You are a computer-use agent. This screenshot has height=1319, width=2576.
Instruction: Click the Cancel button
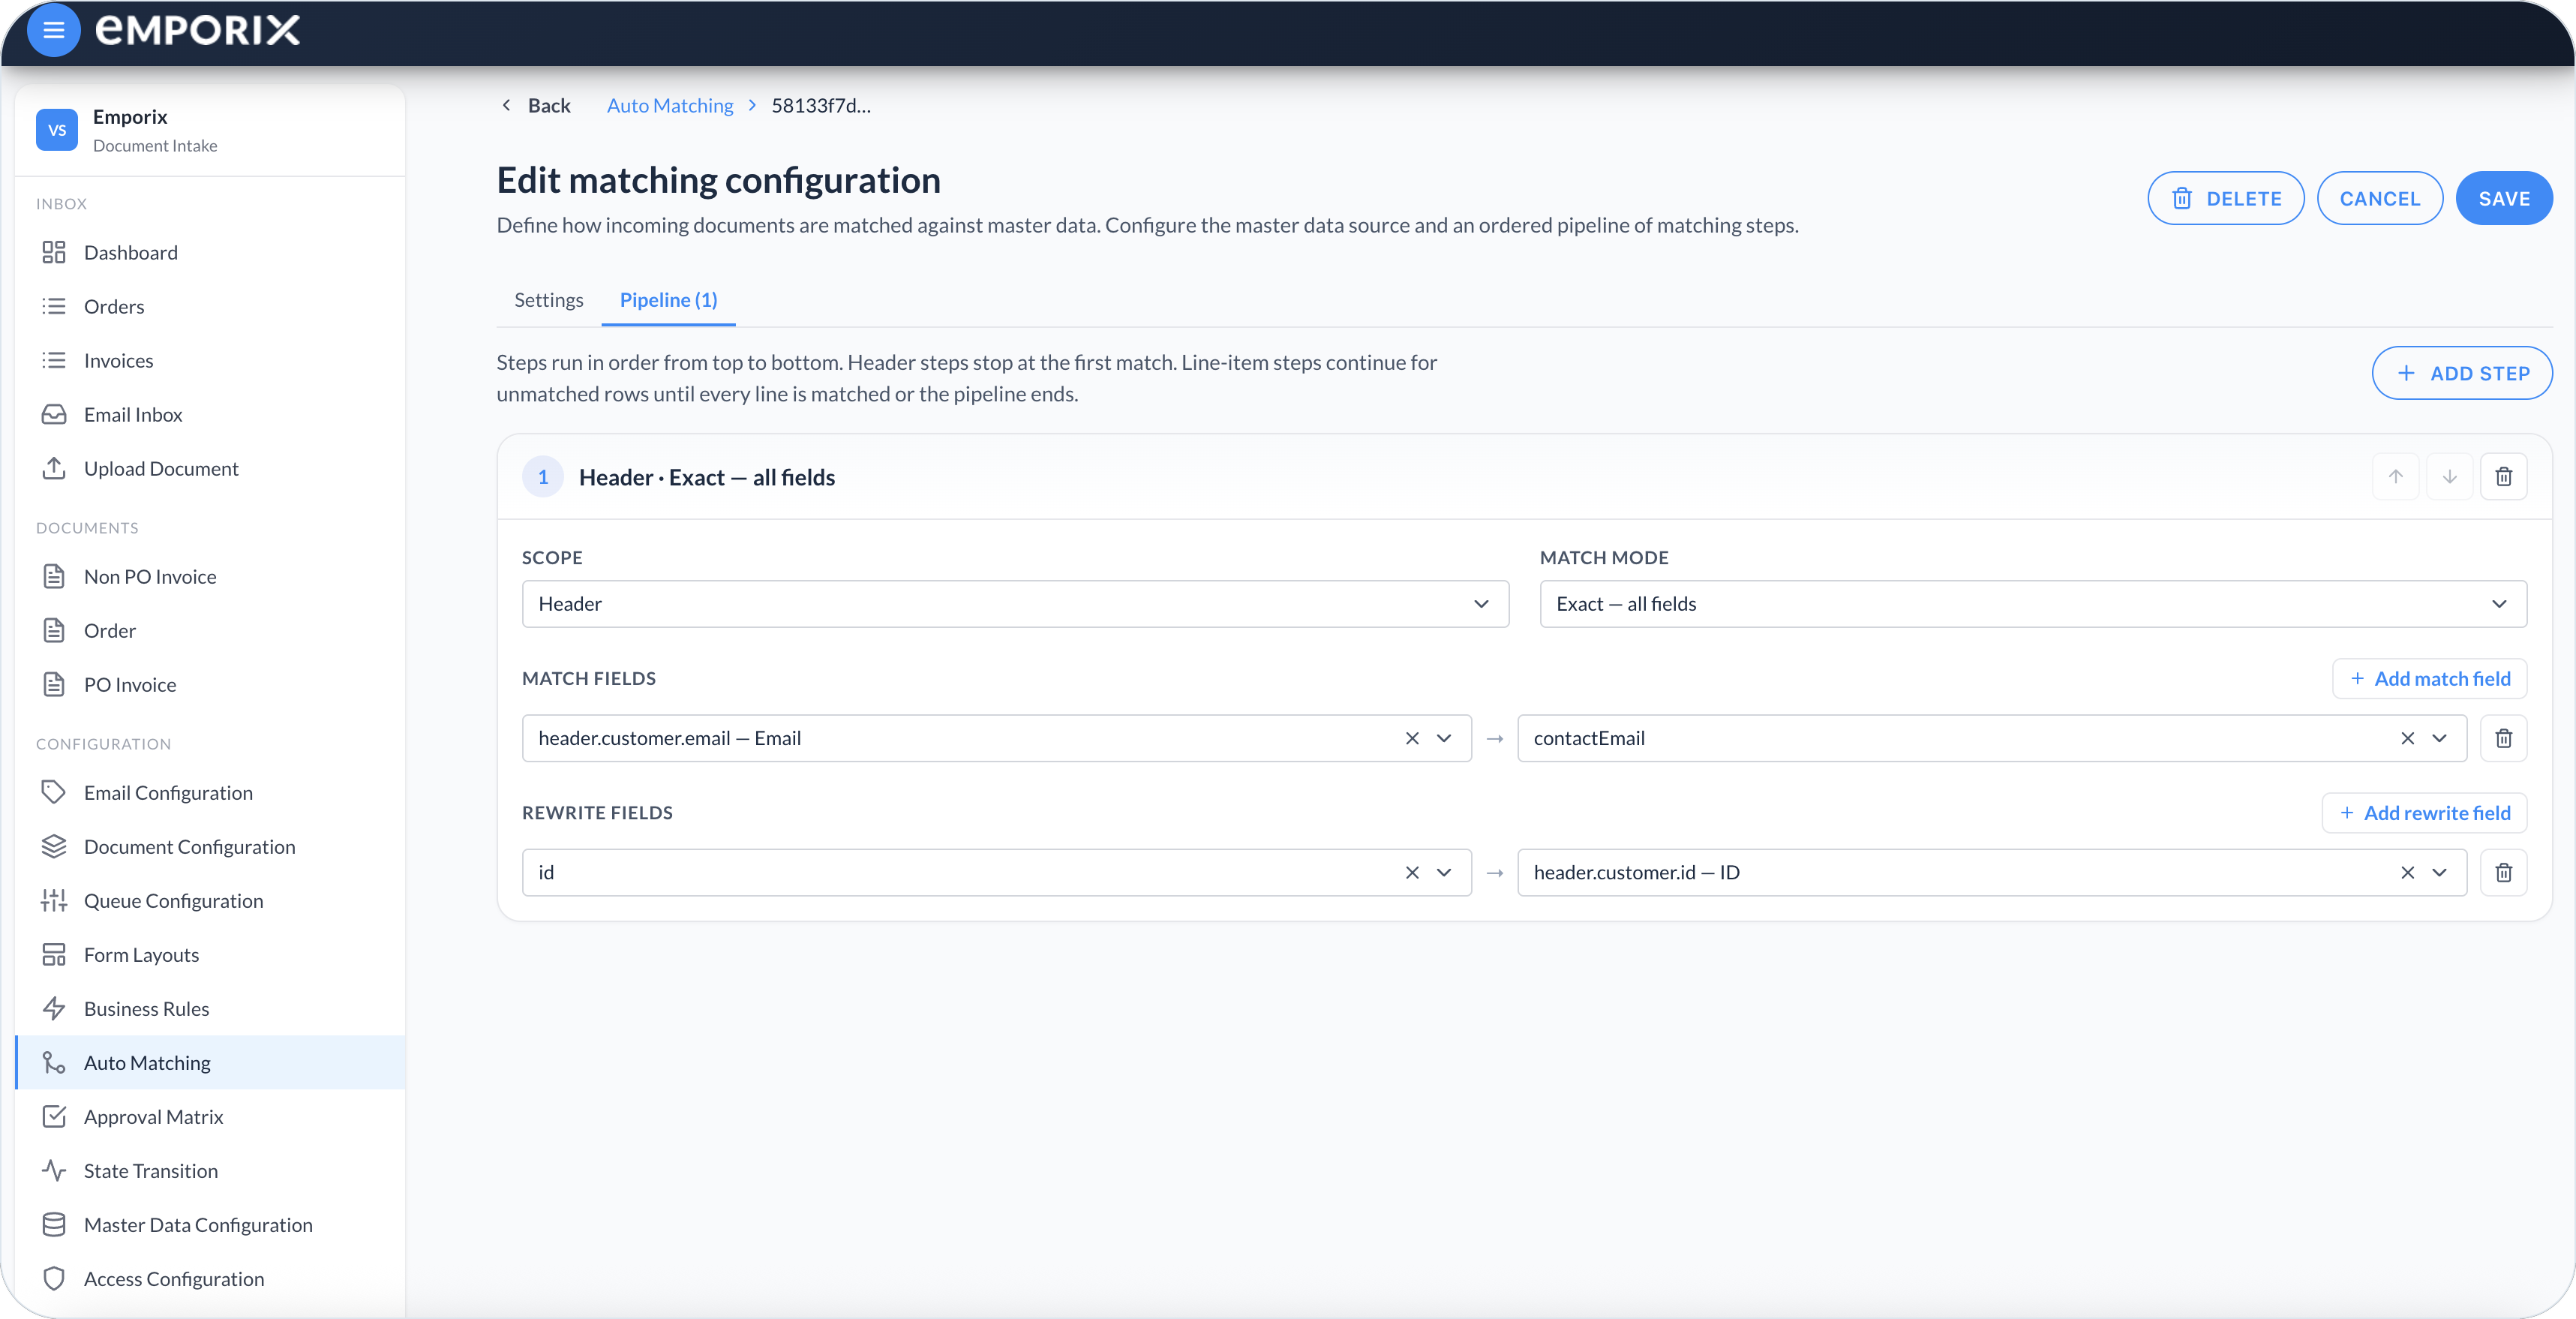[2379, 198]
